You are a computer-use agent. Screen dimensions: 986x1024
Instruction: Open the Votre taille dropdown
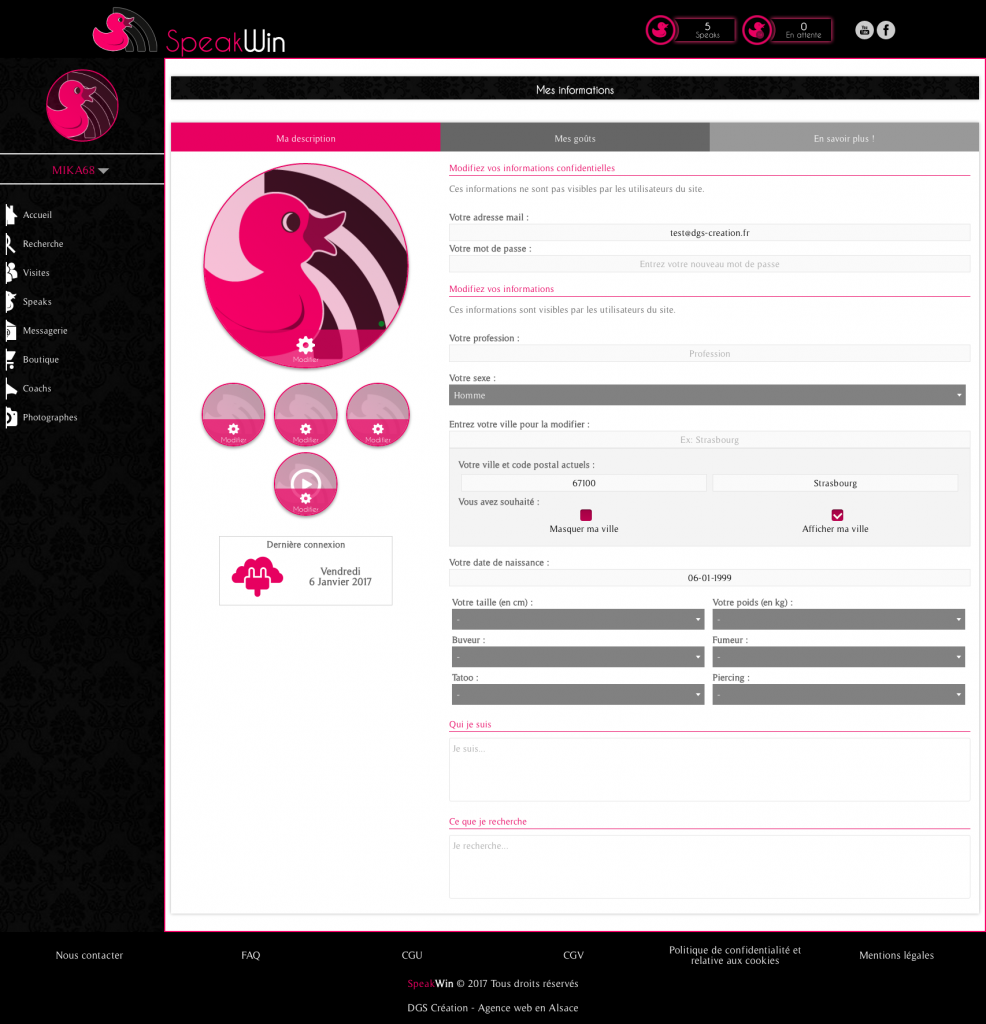coord(578,620)
